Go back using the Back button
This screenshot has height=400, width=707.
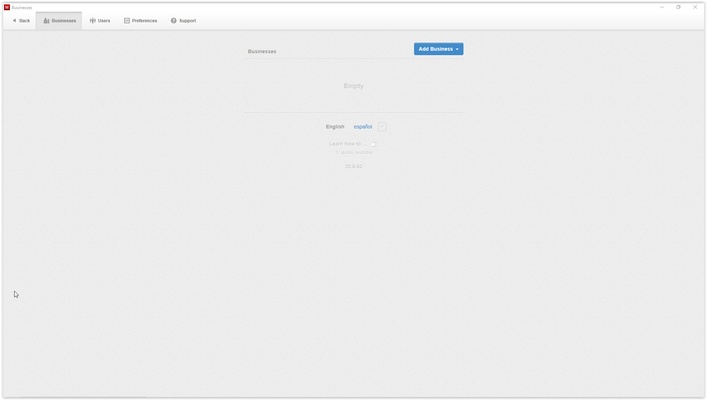21,21
